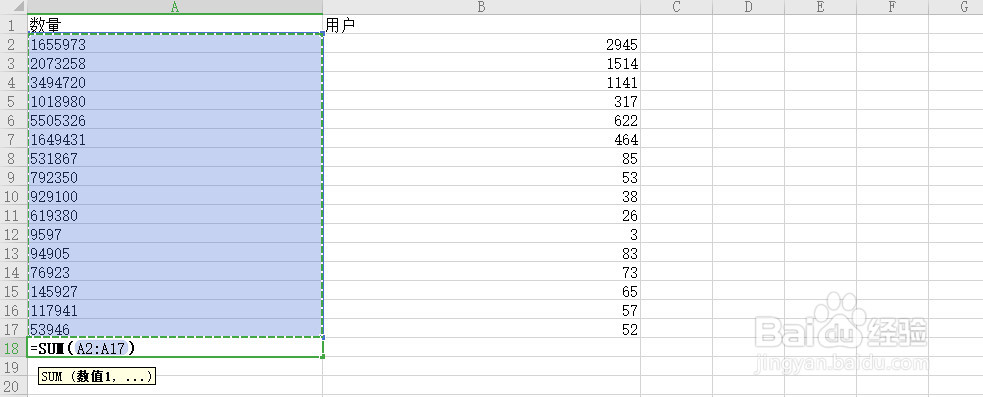983x397 pixels.
Task: Click cell with value 929100
Action: pos(175,196)
